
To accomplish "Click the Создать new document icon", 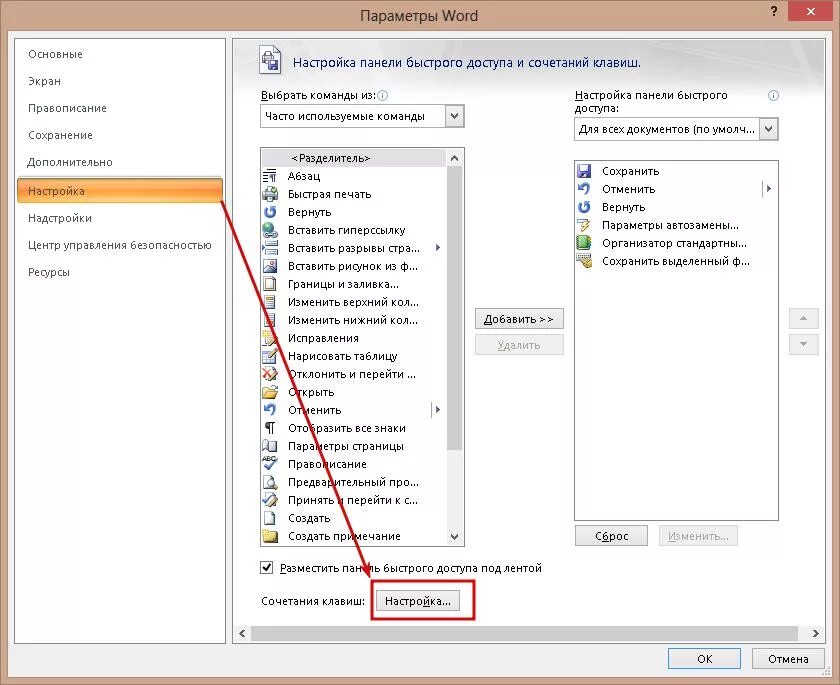I will pos(269,518).
